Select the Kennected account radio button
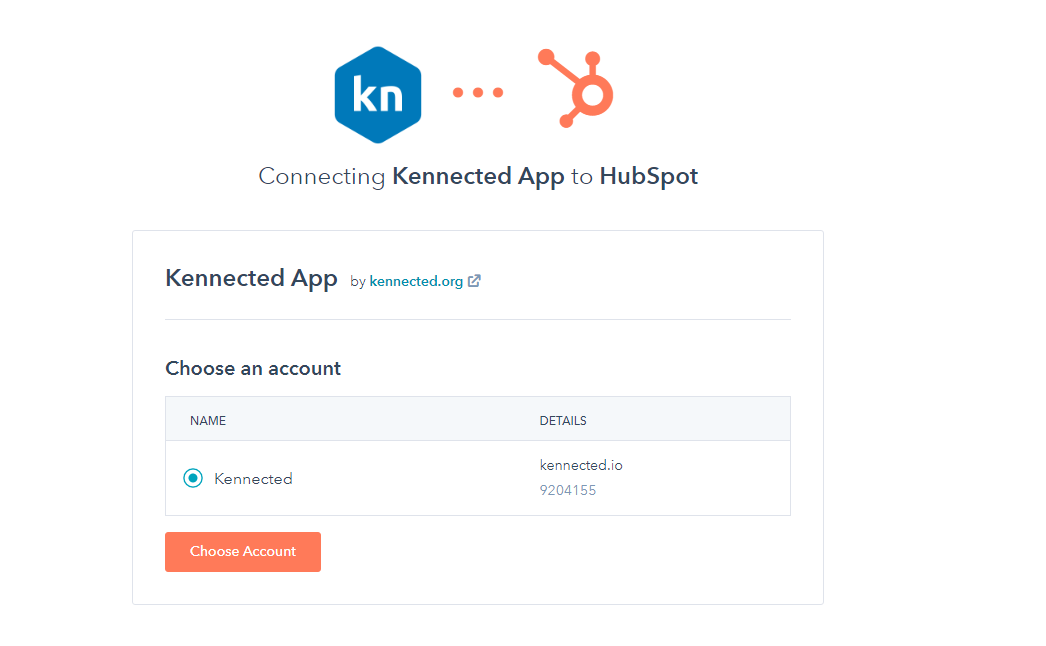 point(193,478)
